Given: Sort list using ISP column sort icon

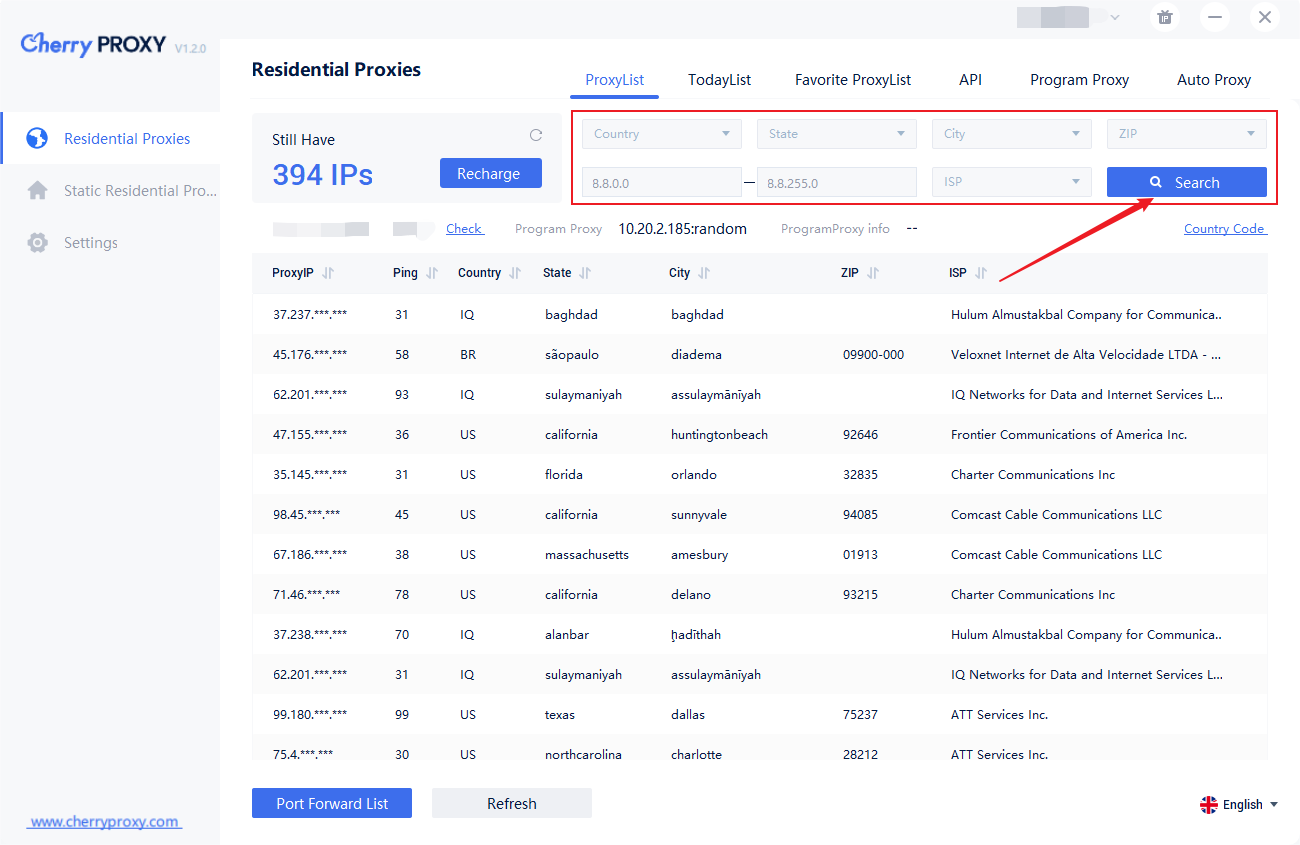Looking at the screenshot, I should click(981, 273).
